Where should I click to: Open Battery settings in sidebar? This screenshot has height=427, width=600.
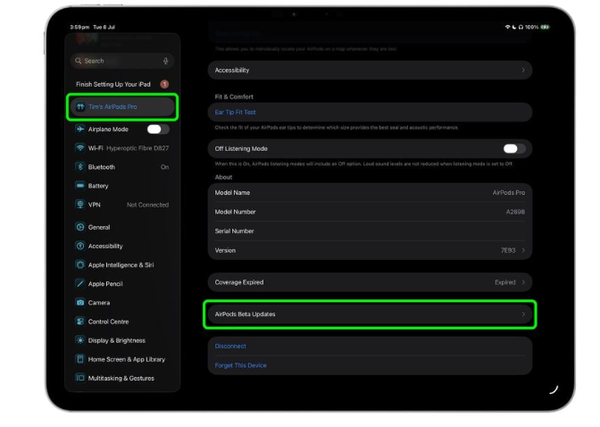[122, 186]
